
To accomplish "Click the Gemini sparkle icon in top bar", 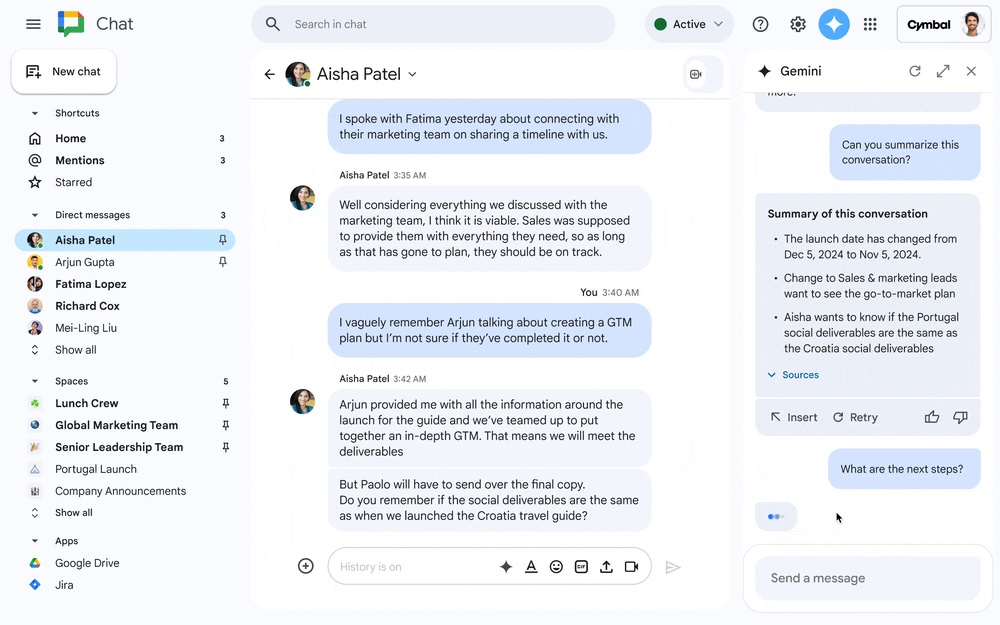I will (833, 25).
